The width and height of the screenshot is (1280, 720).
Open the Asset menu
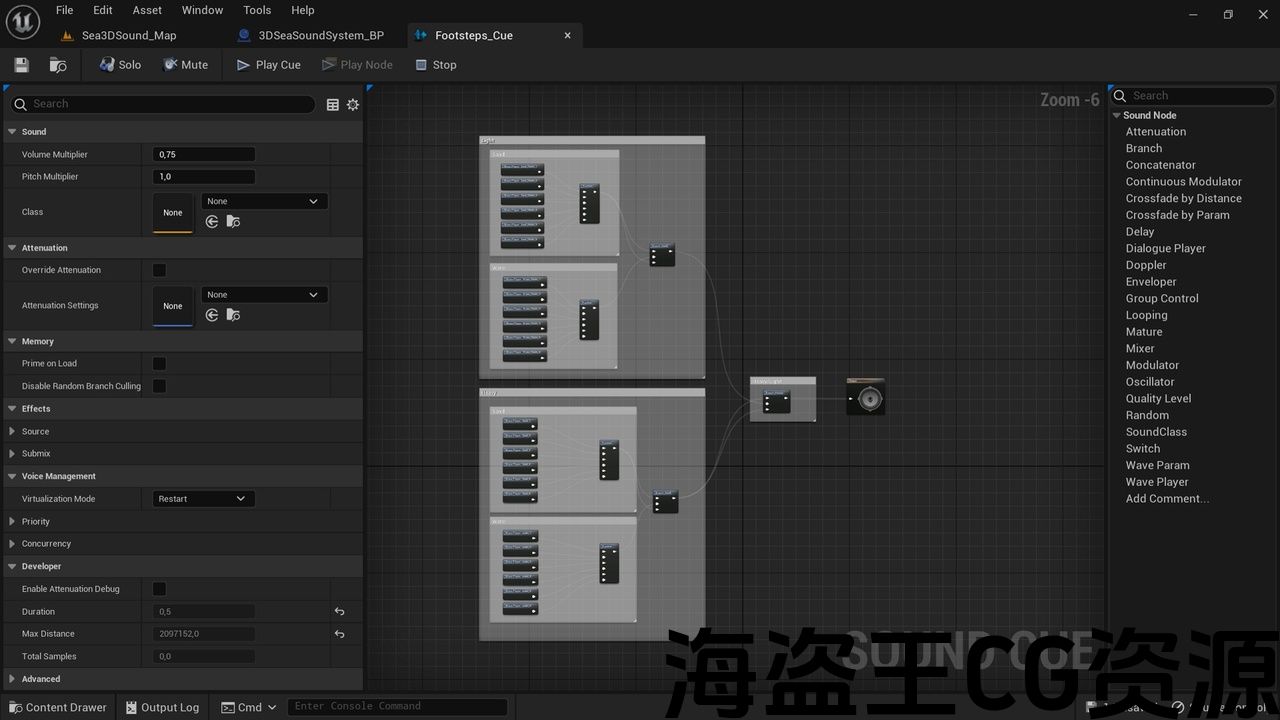coord(147,10)
